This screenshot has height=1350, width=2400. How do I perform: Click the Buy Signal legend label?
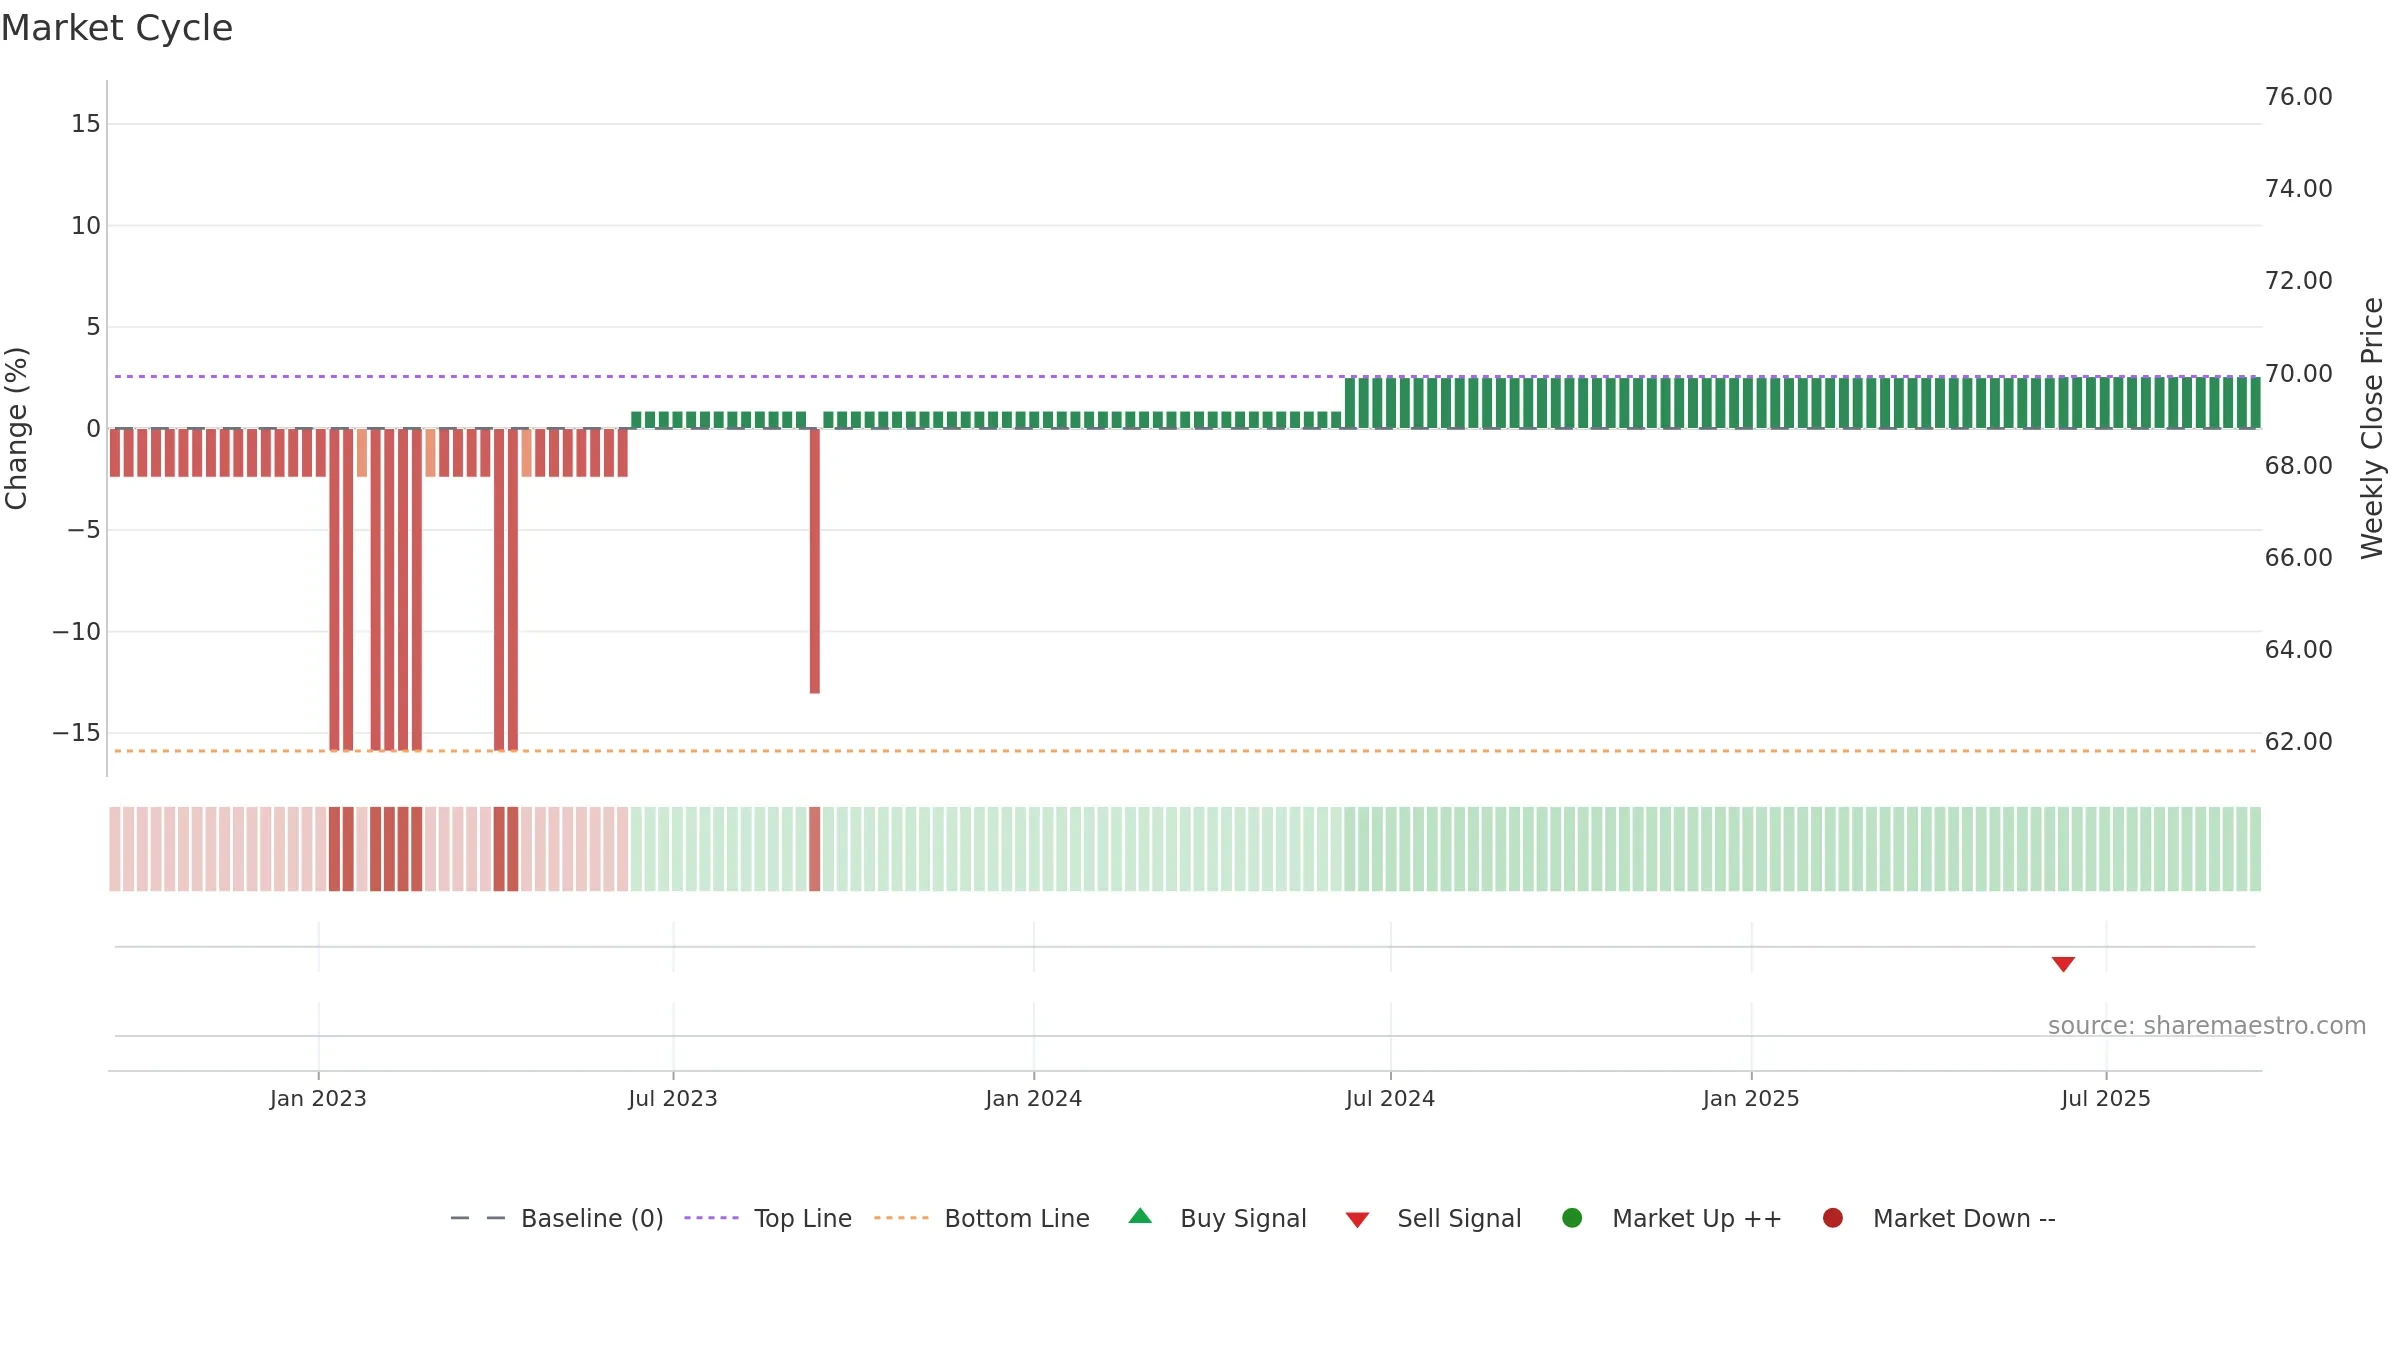tap(1243, 1218)
